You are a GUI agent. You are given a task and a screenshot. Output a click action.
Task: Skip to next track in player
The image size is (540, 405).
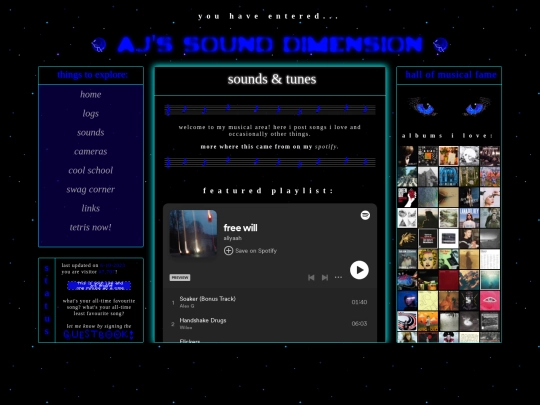[x=324, y=277]
